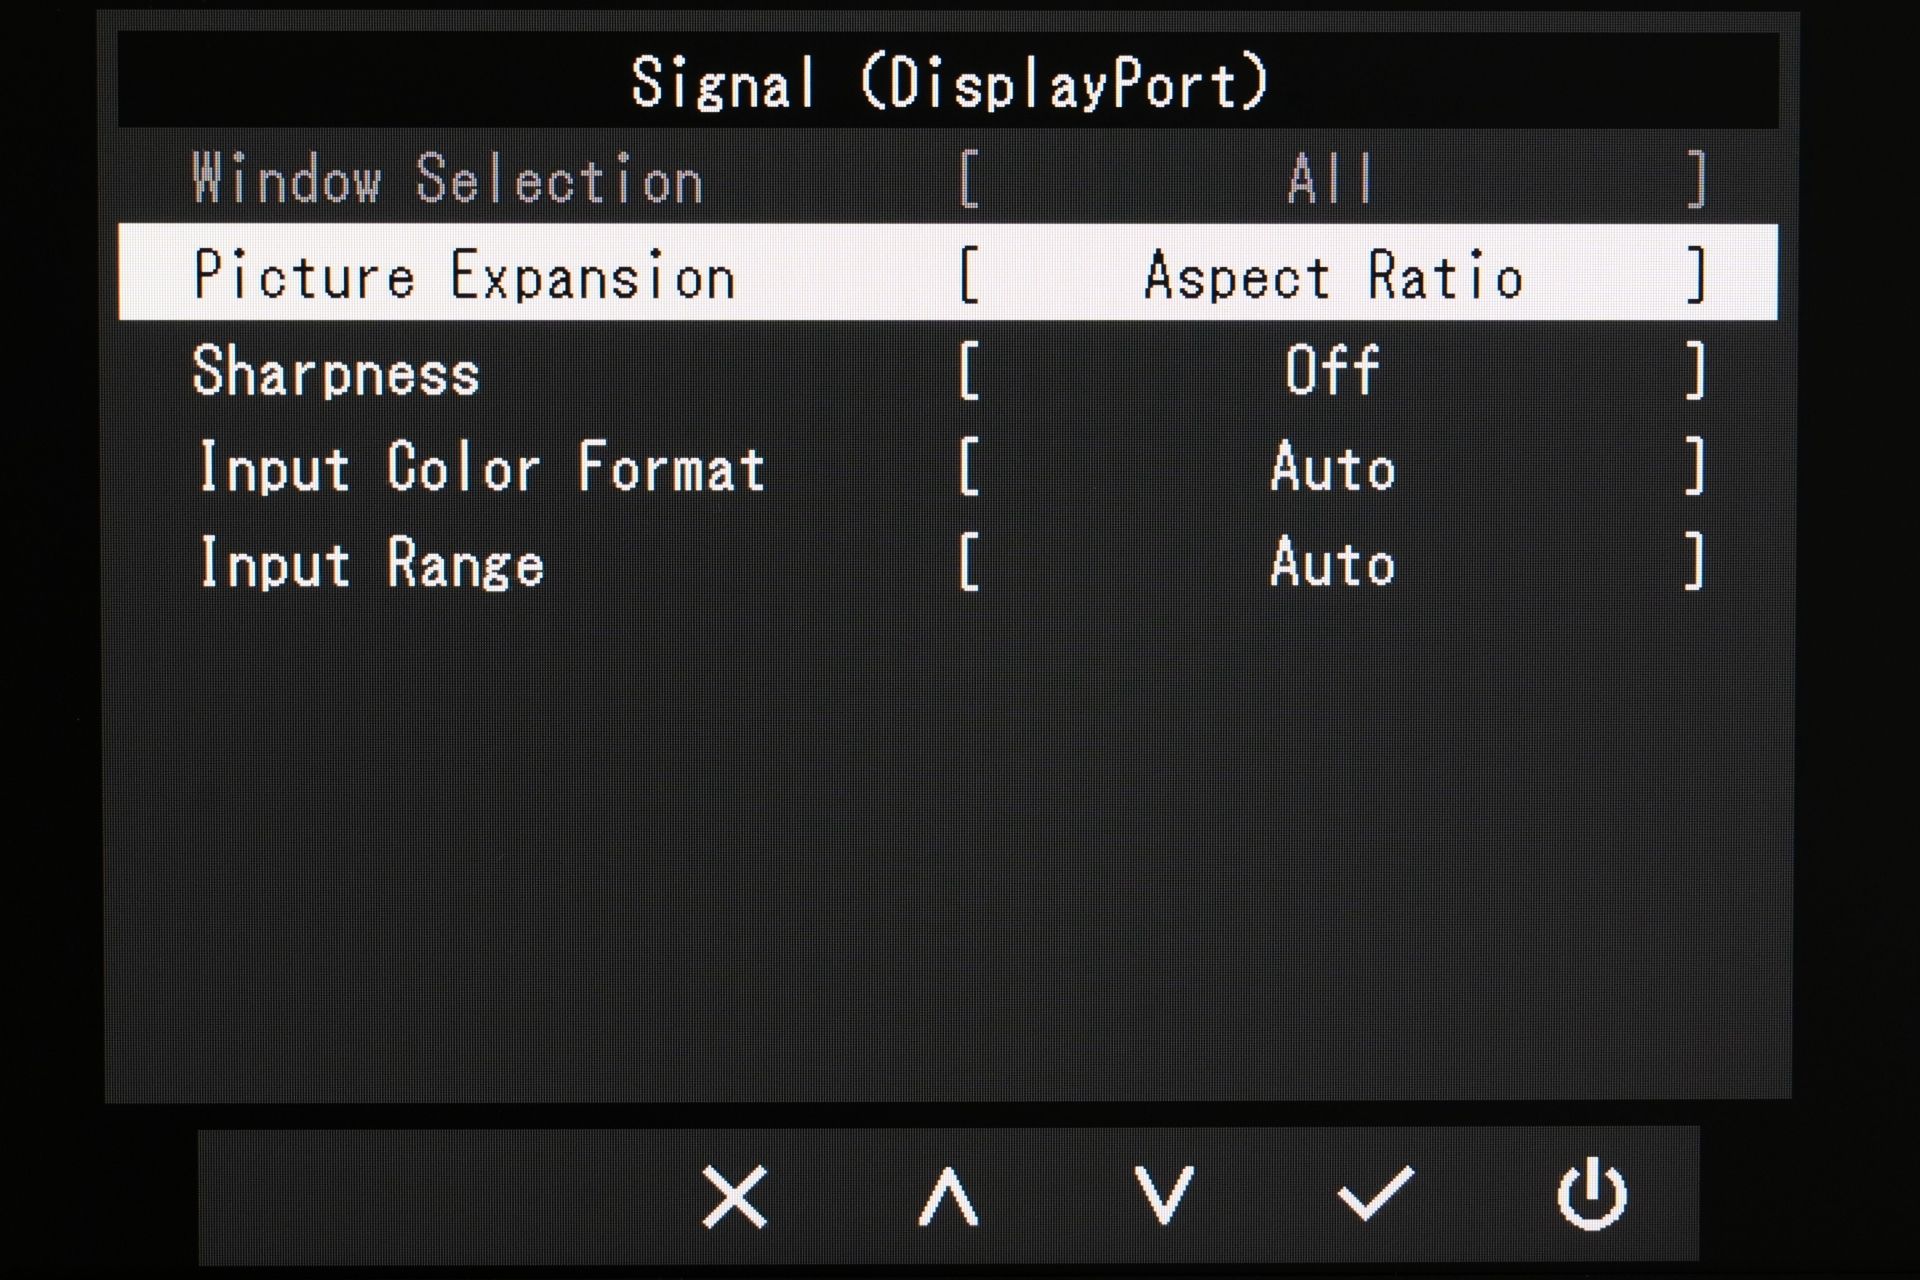Change the Input Color Format Auto value
1920x1280 pixels.
click(x=1332, y=467)
